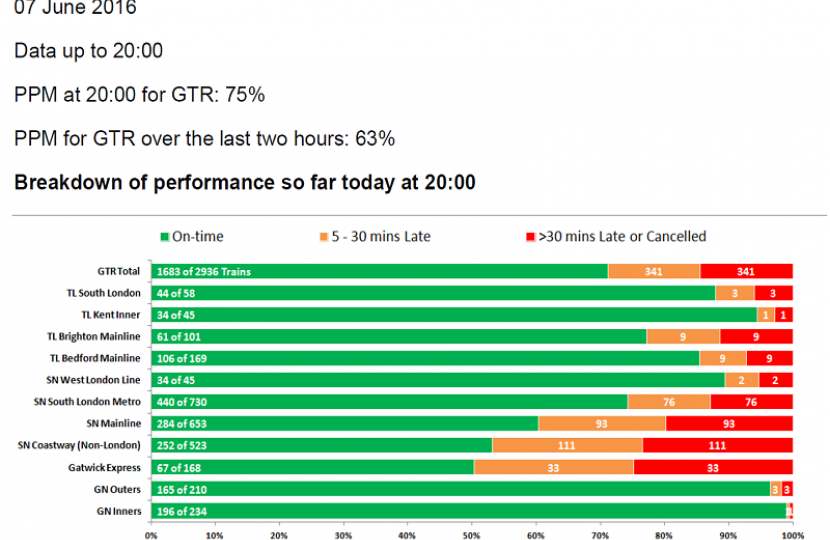Select the TL Brighton Mainline row label
The image size is (830, 540).
[x=95, y=336]
